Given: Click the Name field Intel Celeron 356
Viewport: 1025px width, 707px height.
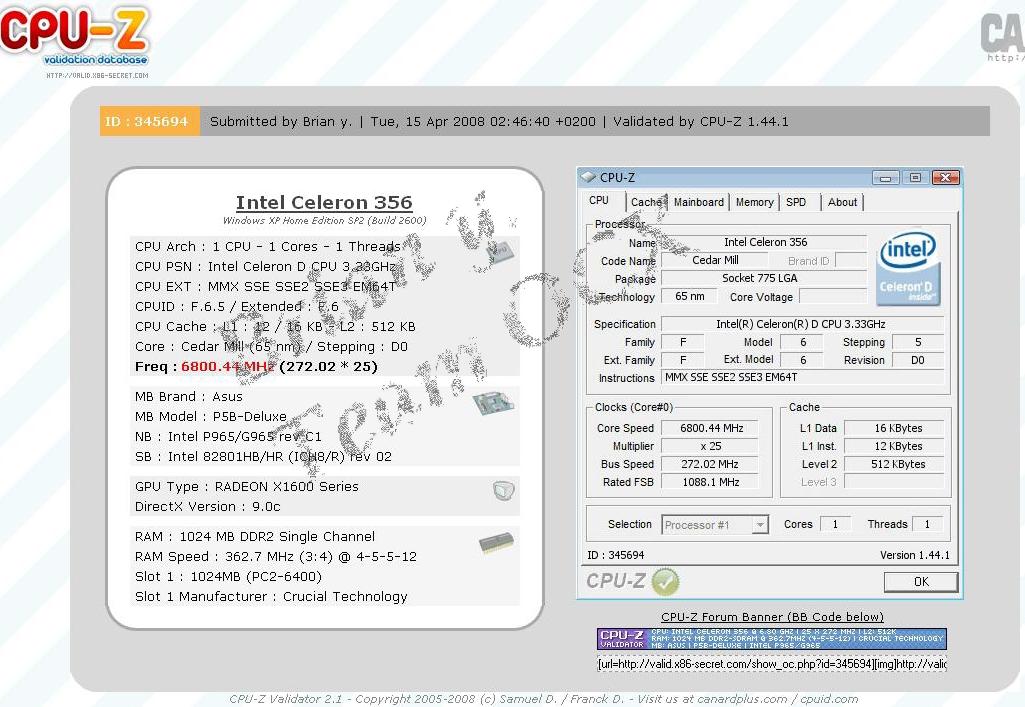Looking at the screenshot, I should 764,242.
